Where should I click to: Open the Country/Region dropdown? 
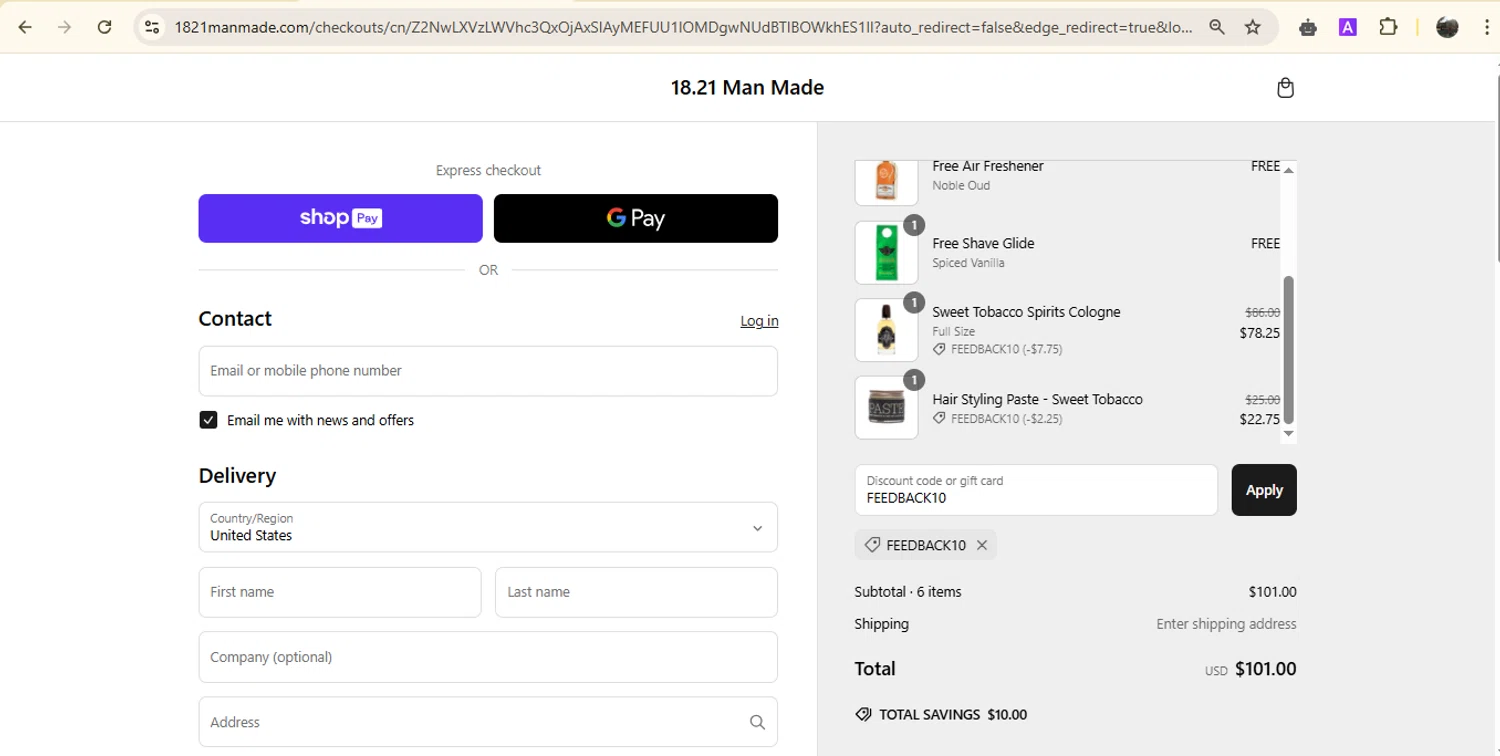click(488, 527)
